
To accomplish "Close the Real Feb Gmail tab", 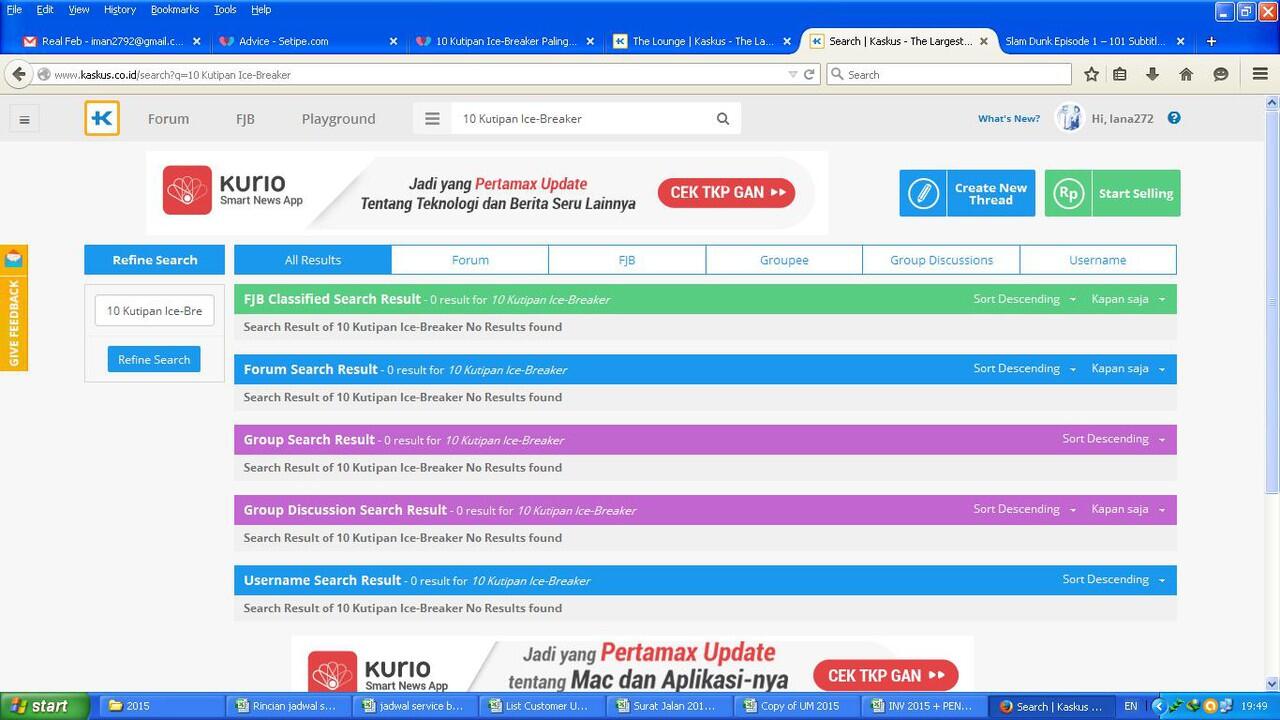I will point(196,41).
